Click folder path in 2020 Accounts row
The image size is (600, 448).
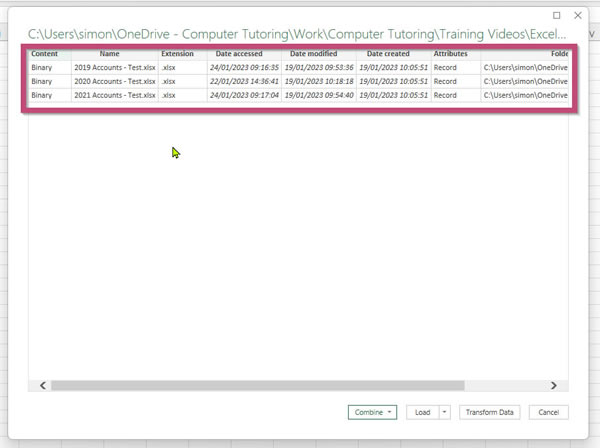click(525, 81)
